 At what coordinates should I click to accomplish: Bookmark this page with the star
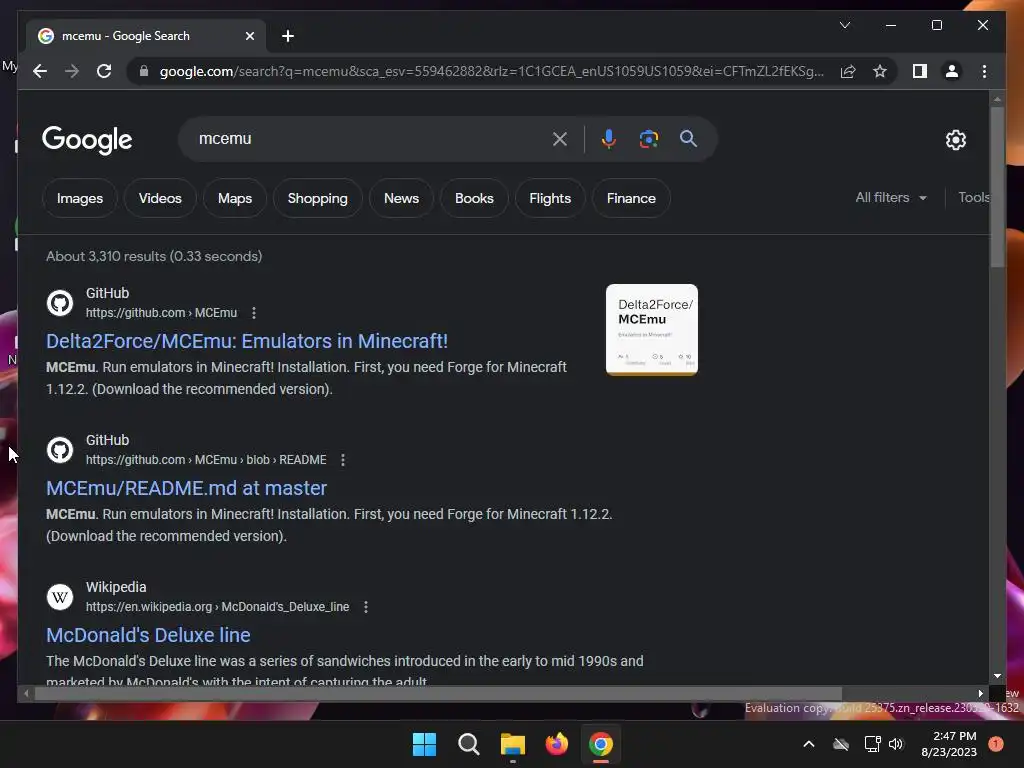pyautogui.click(x=880, y=71)
